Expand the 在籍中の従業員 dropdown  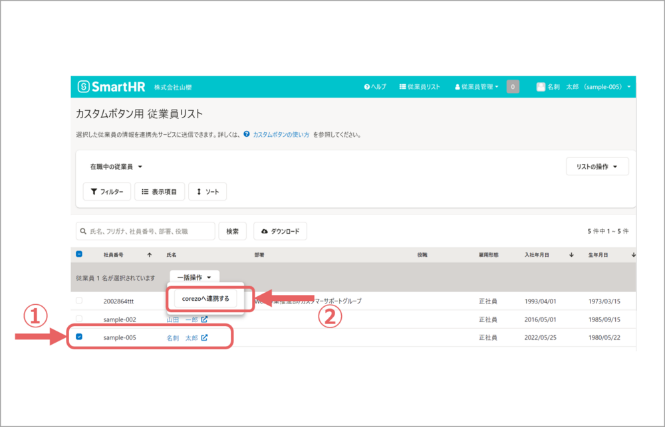[x=117, y=167]
